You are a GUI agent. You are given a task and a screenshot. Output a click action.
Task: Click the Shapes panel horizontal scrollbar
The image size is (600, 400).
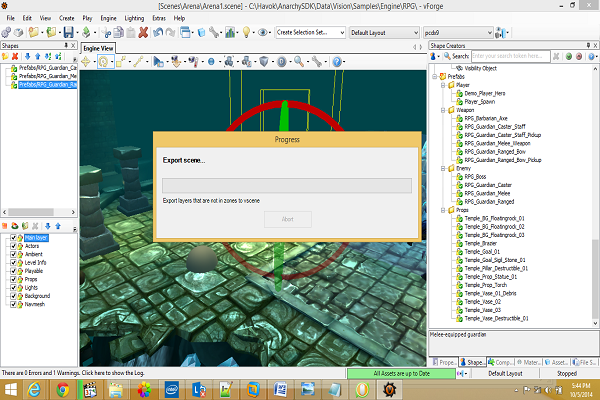pos(39,212)
